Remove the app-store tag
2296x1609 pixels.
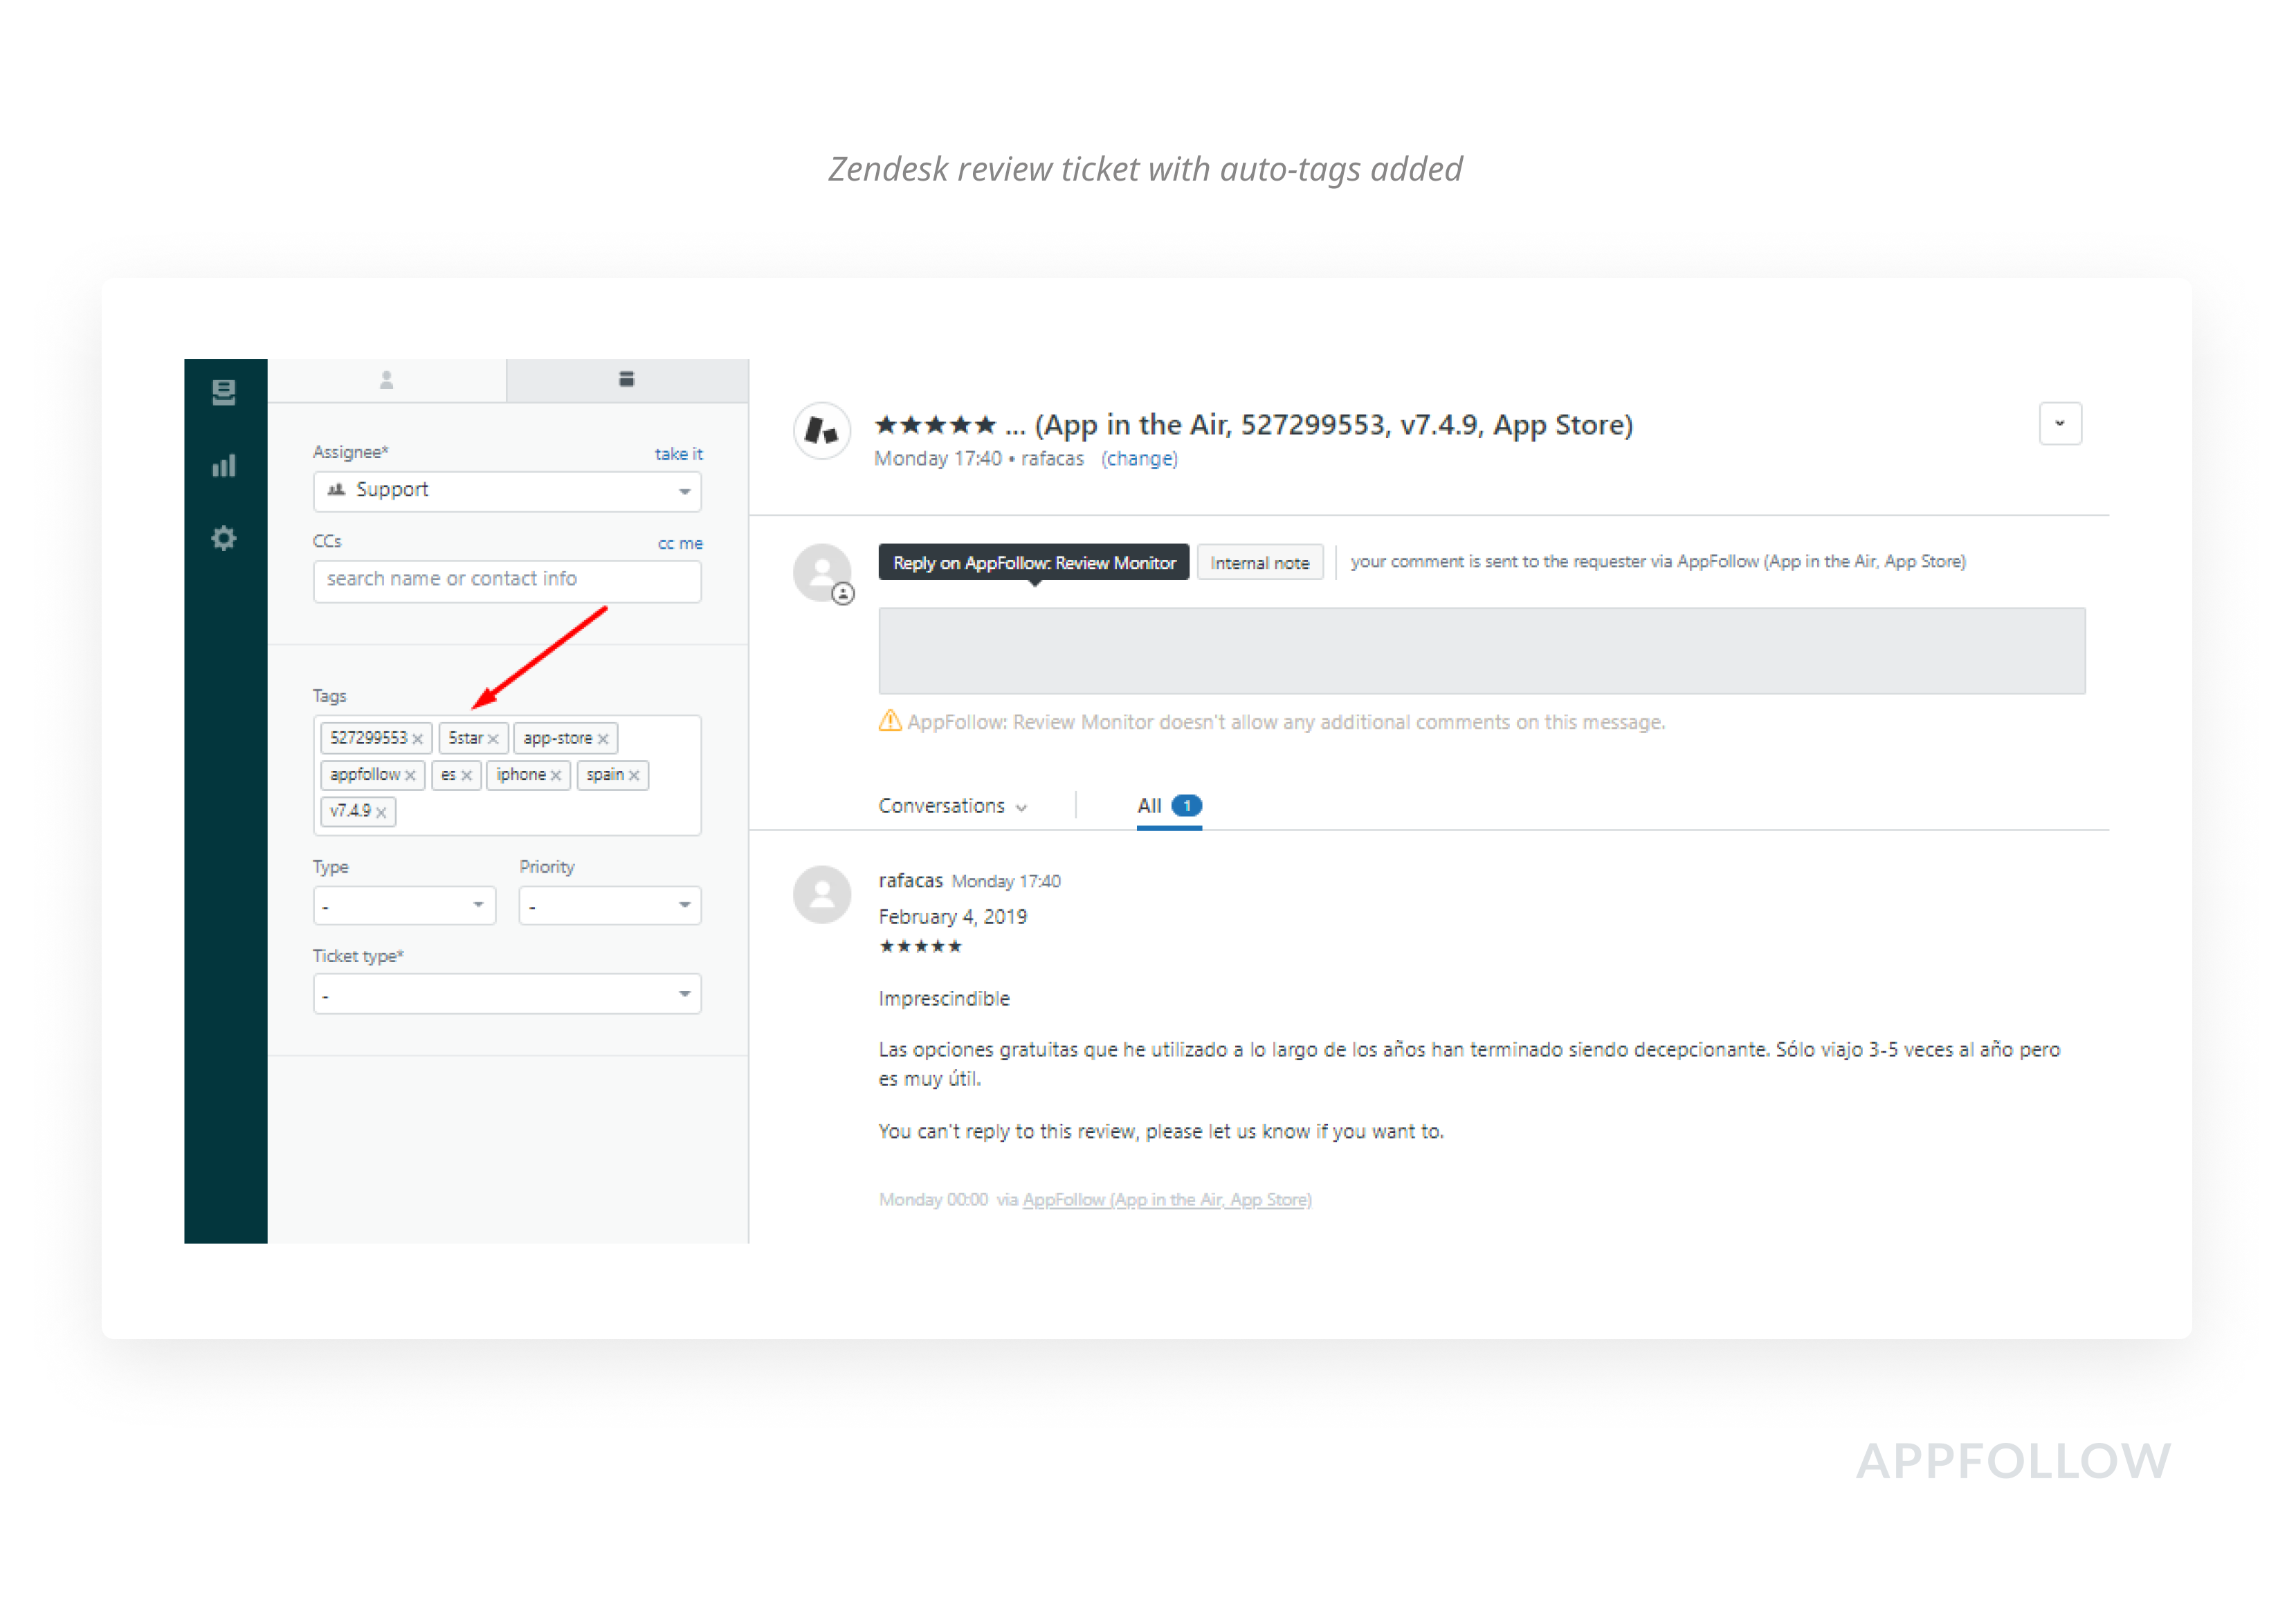[x=603, y=739]
